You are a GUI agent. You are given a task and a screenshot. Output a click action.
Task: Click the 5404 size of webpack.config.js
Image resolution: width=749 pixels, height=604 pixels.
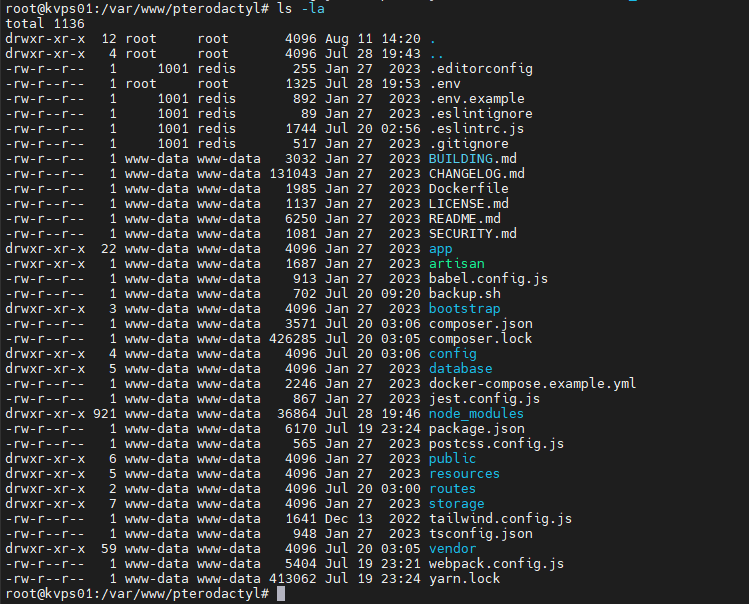[301, 564]
